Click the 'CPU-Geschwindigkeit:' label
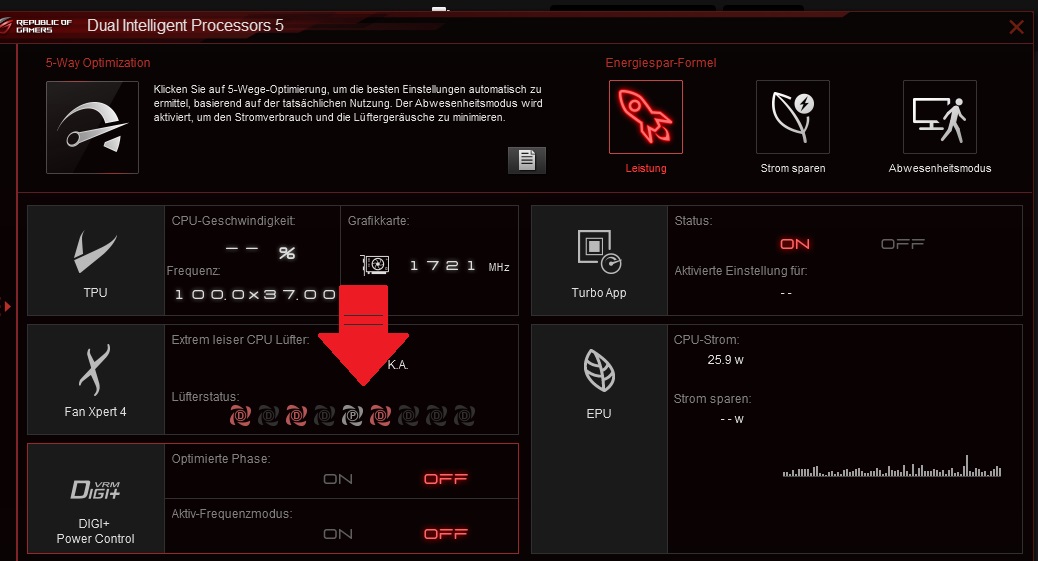Image resolution: width=1038 pixels, height=561 pixels. click(x=234, y=221)
